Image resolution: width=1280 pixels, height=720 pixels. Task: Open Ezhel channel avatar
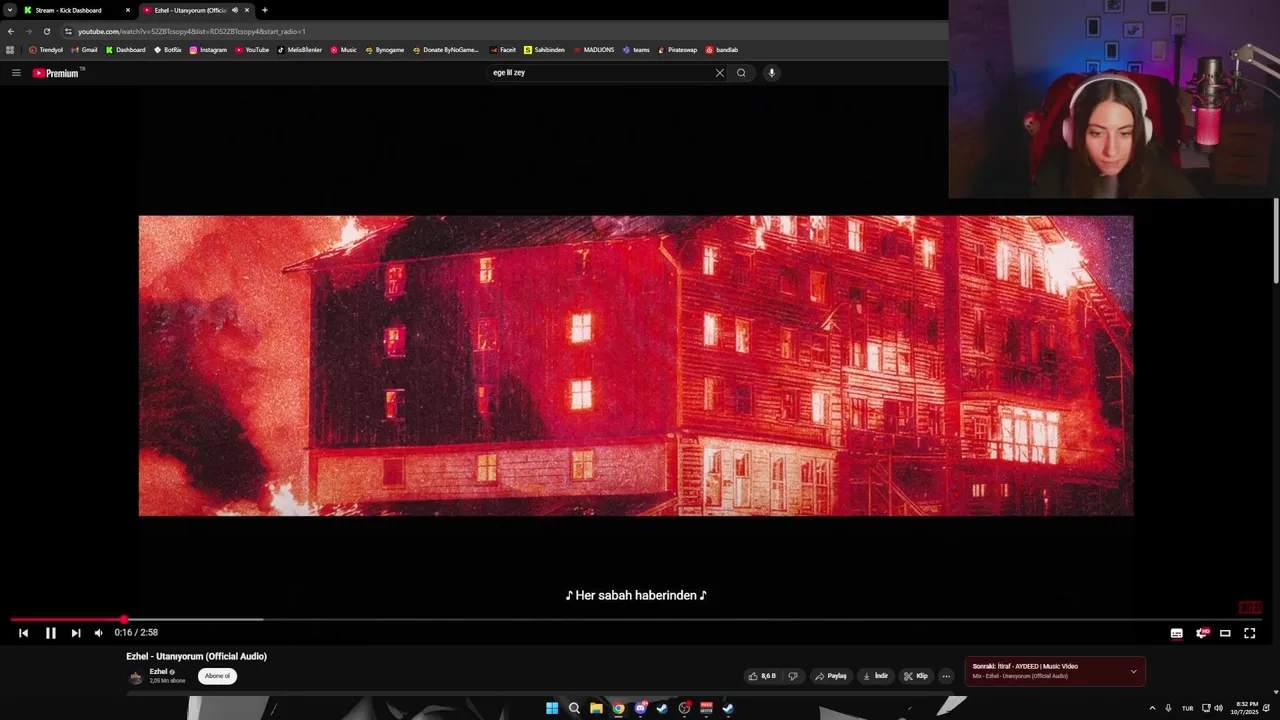click(x=136, y=677)
